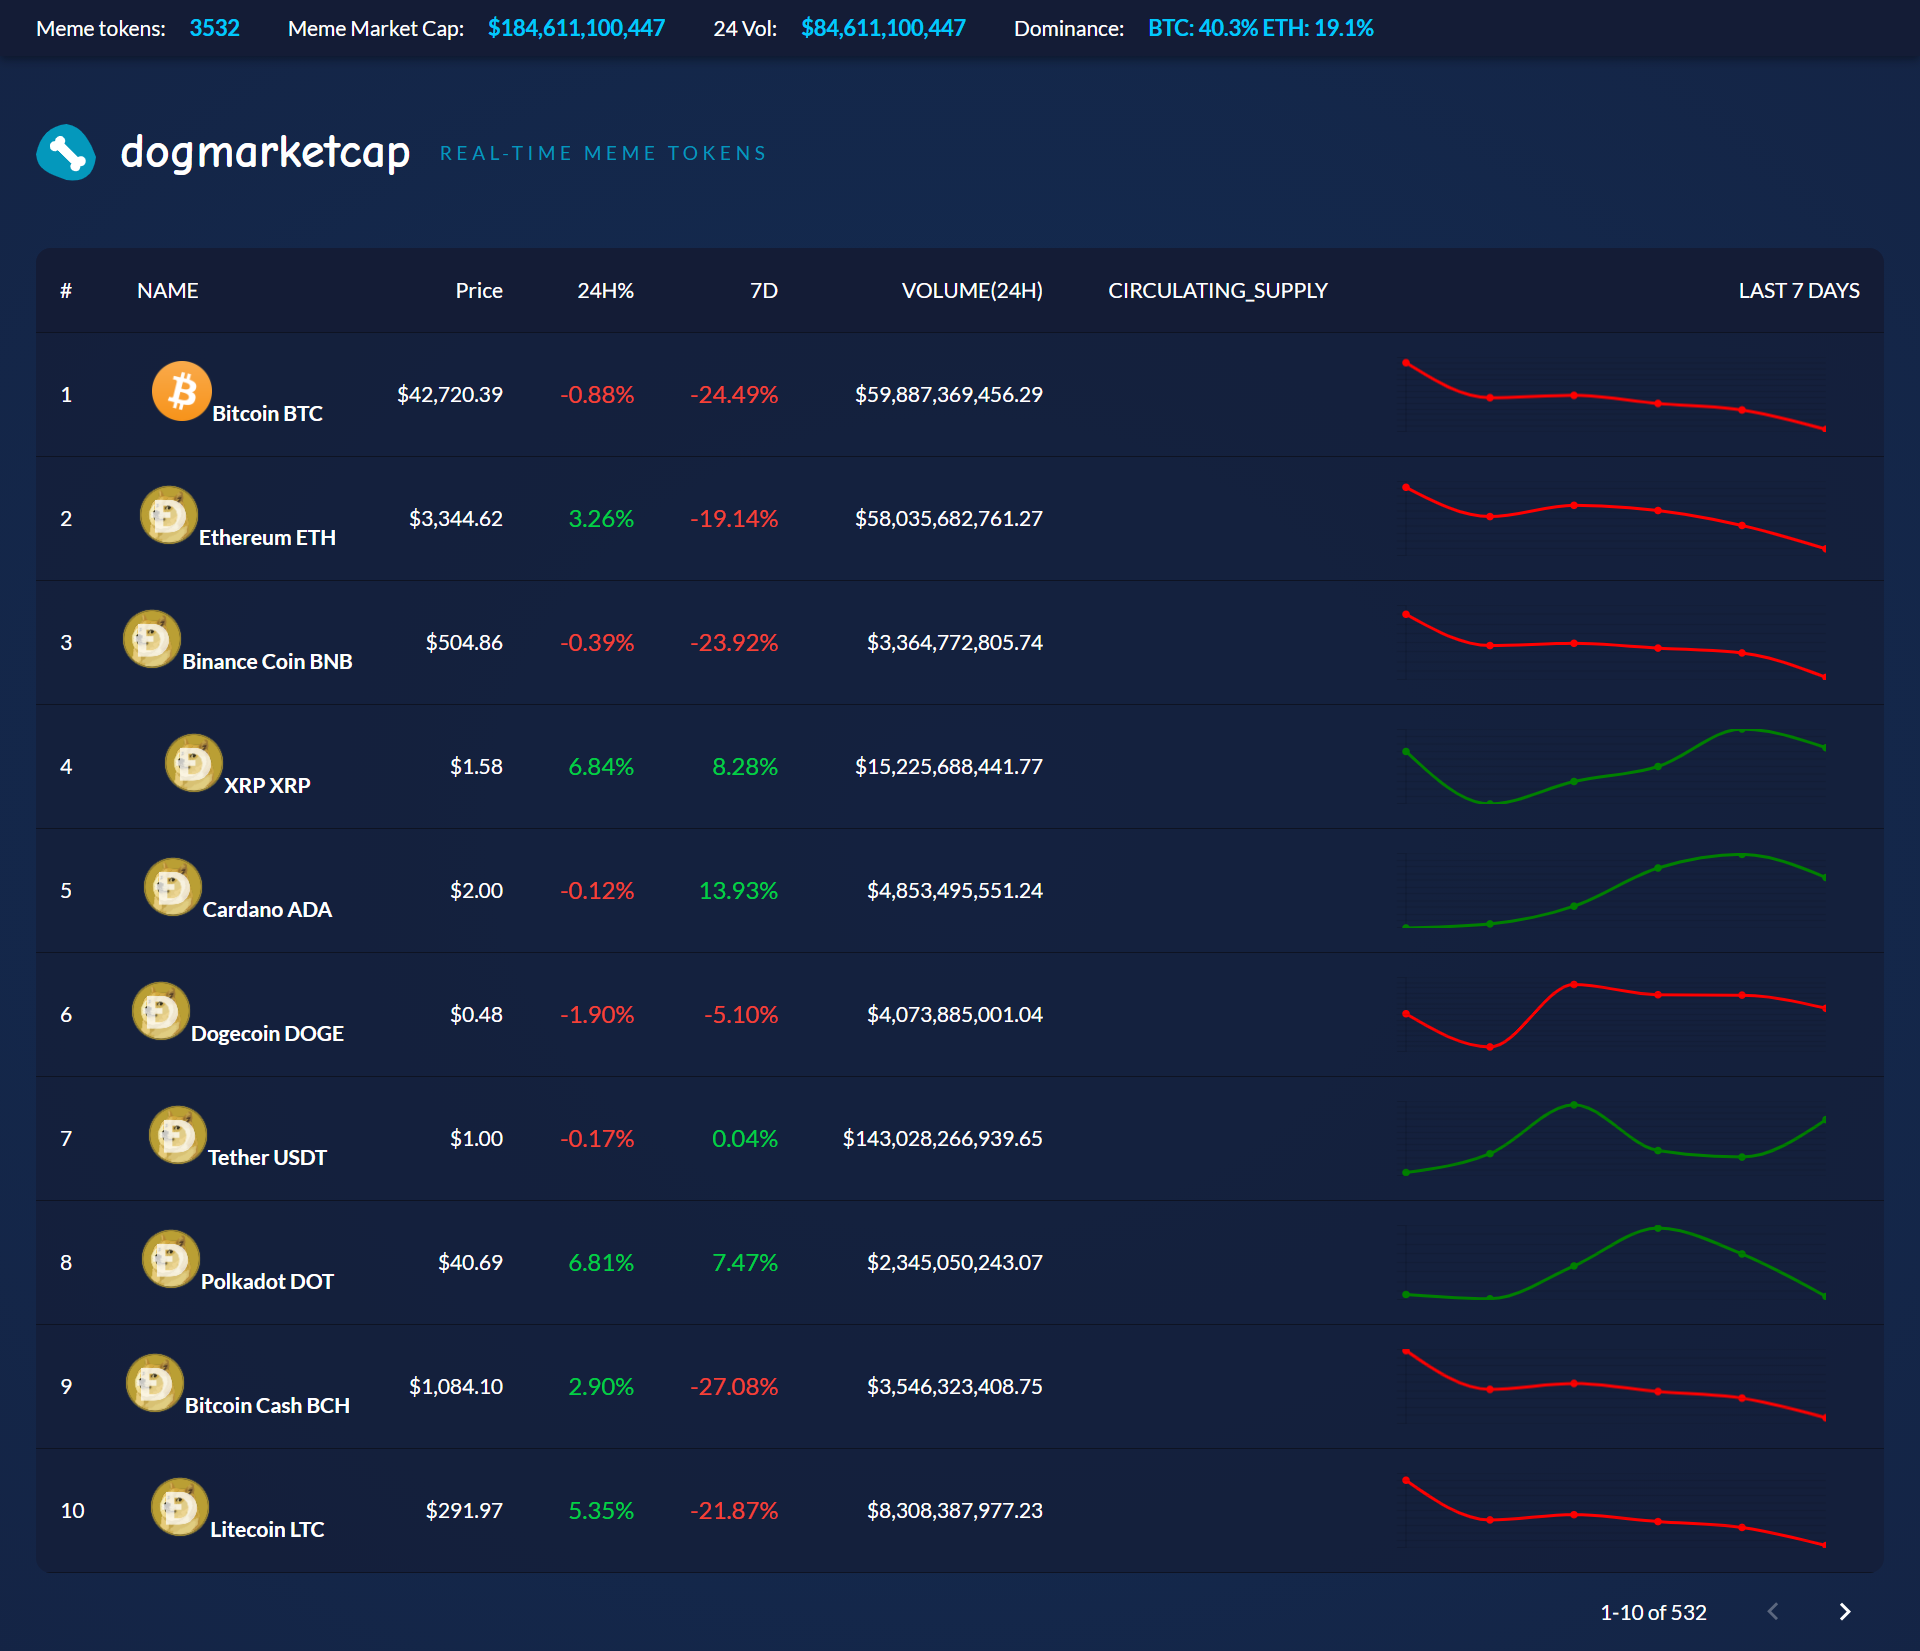
Task: Click the Litecoin LTC coin icon
Action: (180, 1507)
